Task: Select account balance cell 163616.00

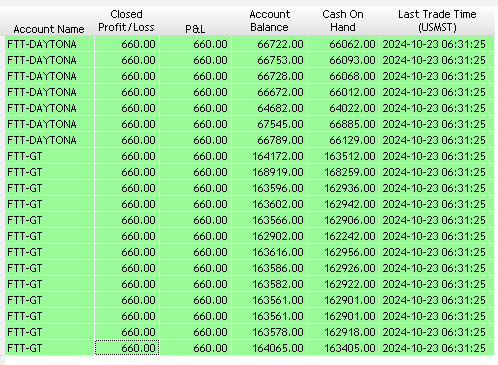Action: coord(269,252)
